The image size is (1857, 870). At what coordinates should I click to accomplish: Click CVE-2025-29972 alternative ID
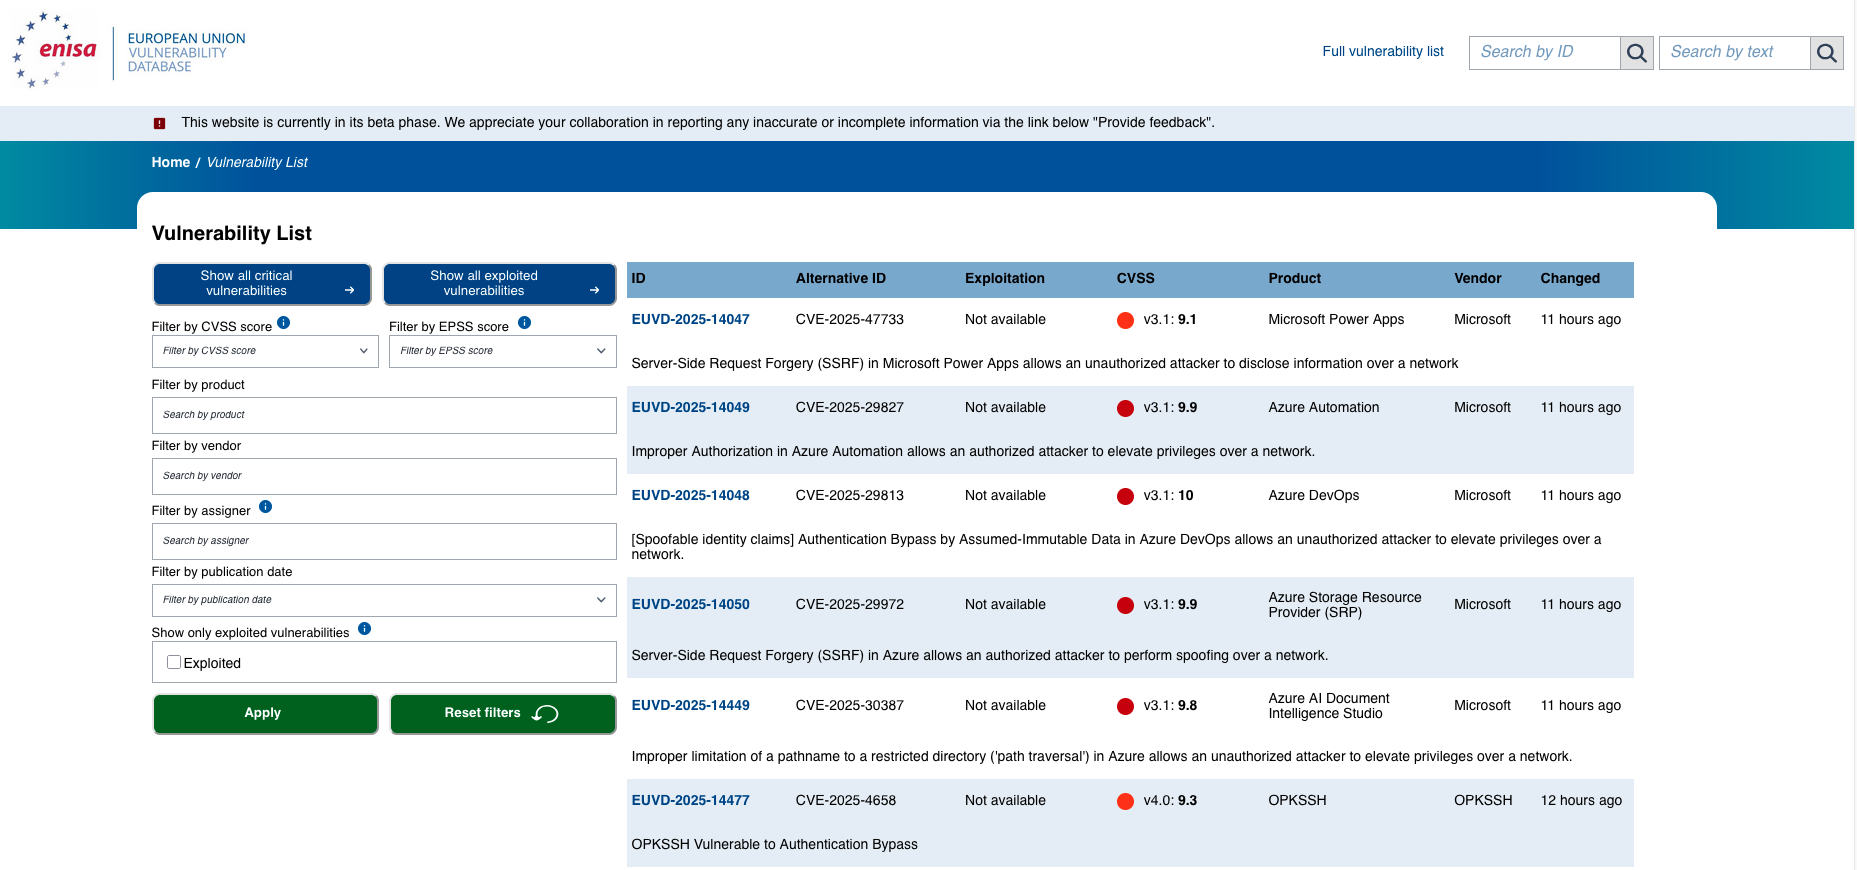tap(850, 605)
